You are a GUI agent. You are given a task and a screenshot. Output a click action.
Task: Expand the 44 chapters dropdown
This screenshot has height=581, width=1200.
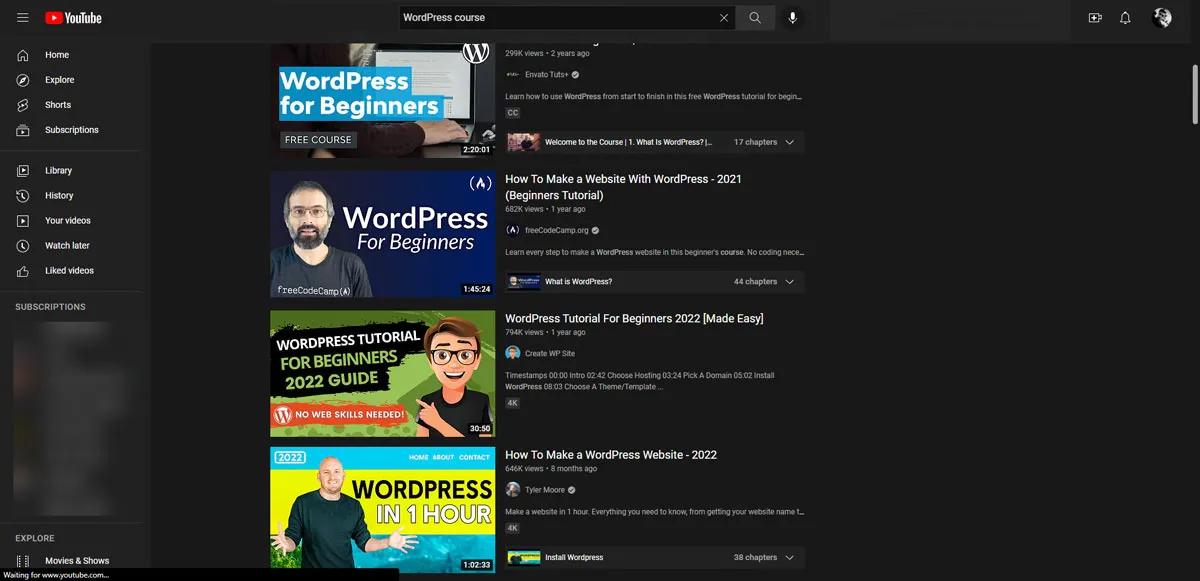pos(790,282)
